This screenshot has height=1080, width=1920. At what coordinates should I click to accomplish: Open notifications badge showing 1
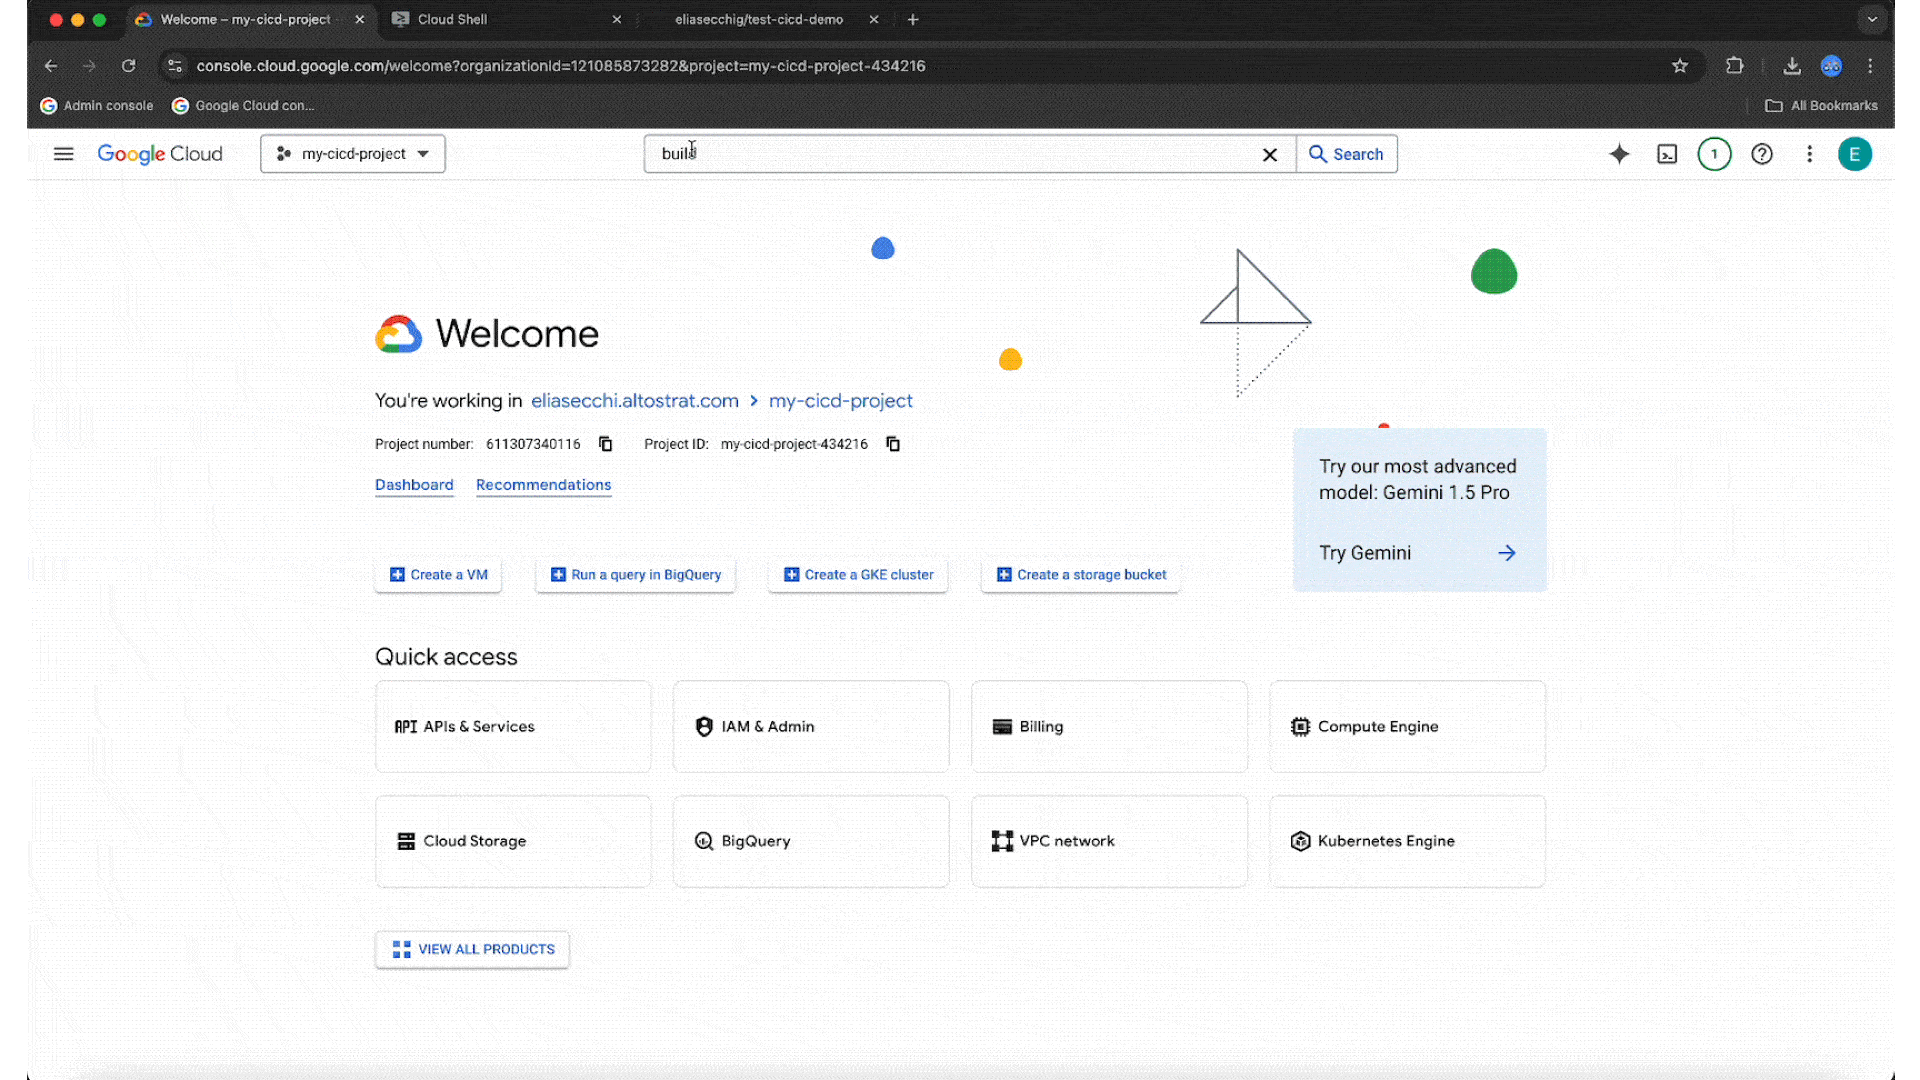(1714, 154)
